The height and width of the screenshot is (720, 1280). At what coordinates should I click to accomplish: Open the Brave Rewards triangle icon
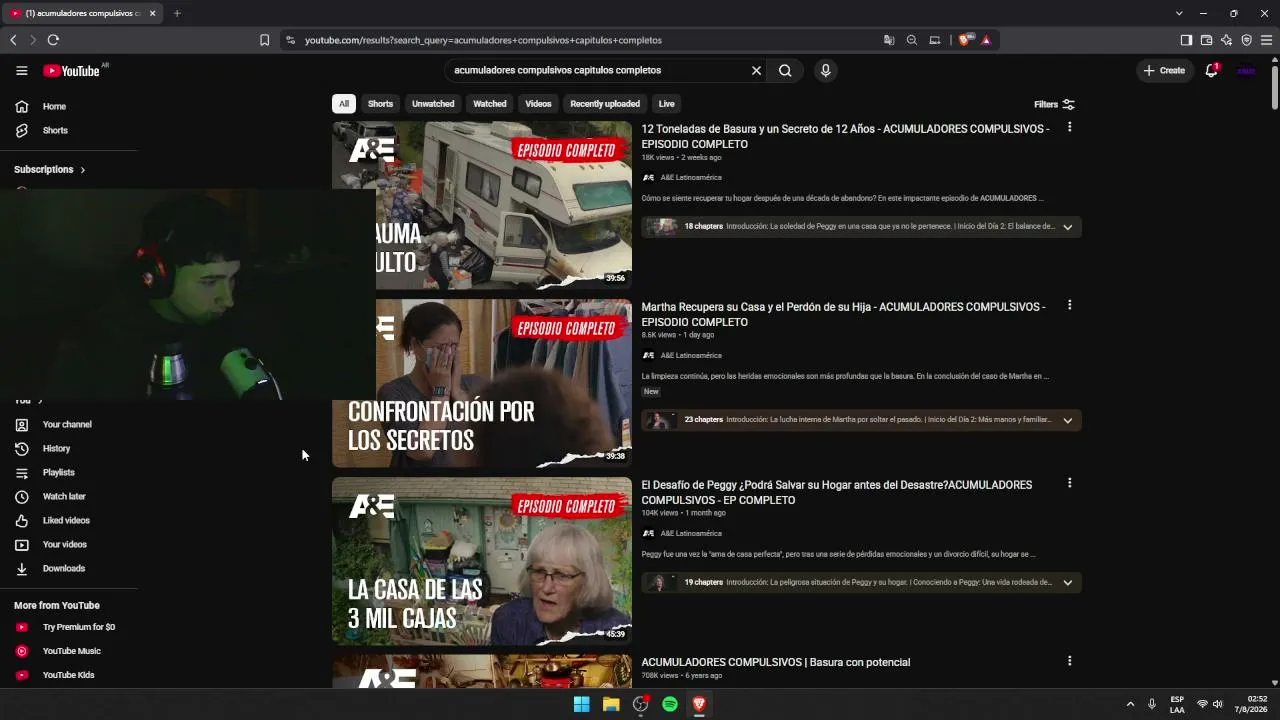(x=986, y=40)
